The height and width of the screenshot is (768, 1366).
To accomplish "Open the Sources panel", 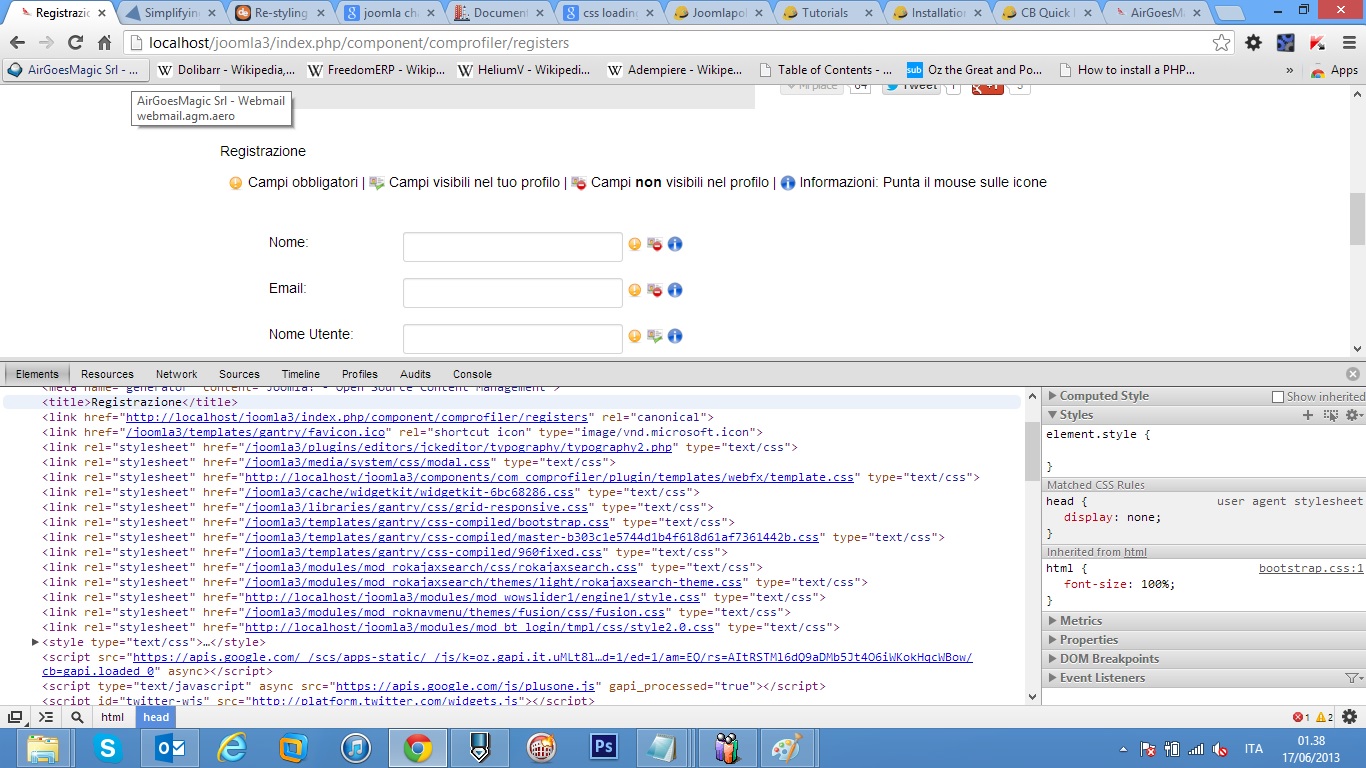I will tap(239, 374).
